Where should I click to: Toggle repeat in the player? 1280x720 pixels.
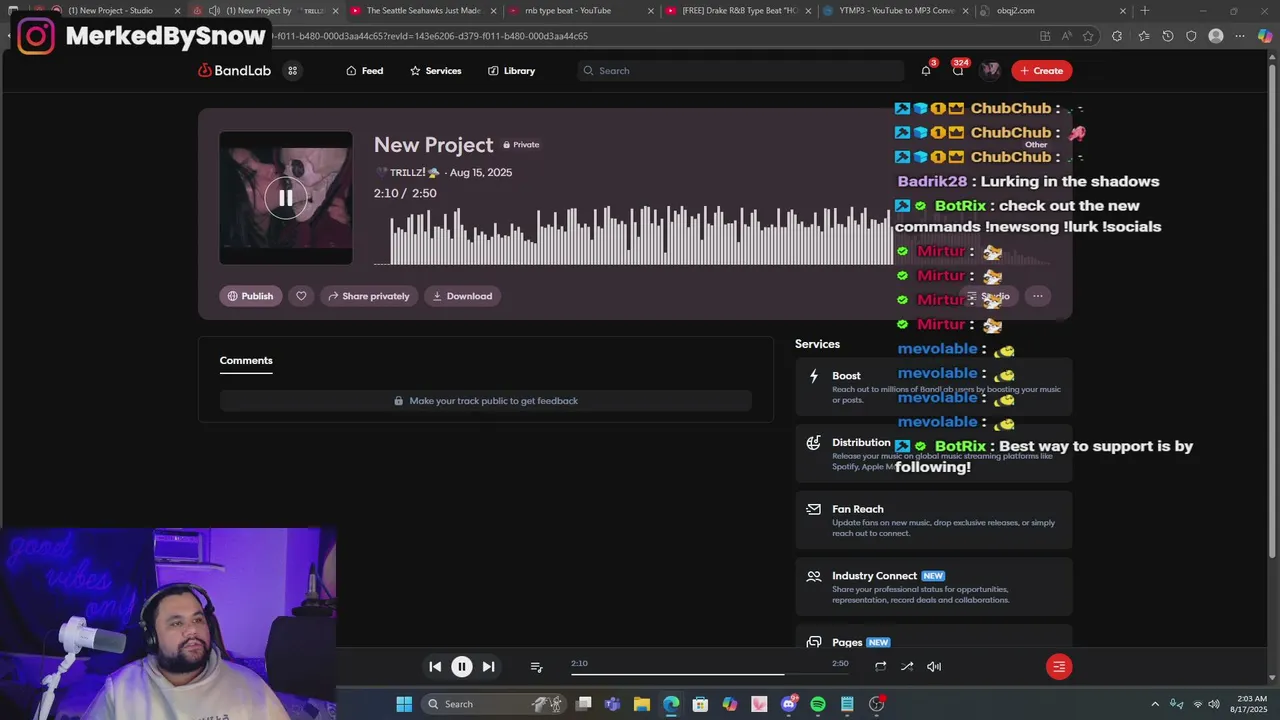(x=880, y=666)
